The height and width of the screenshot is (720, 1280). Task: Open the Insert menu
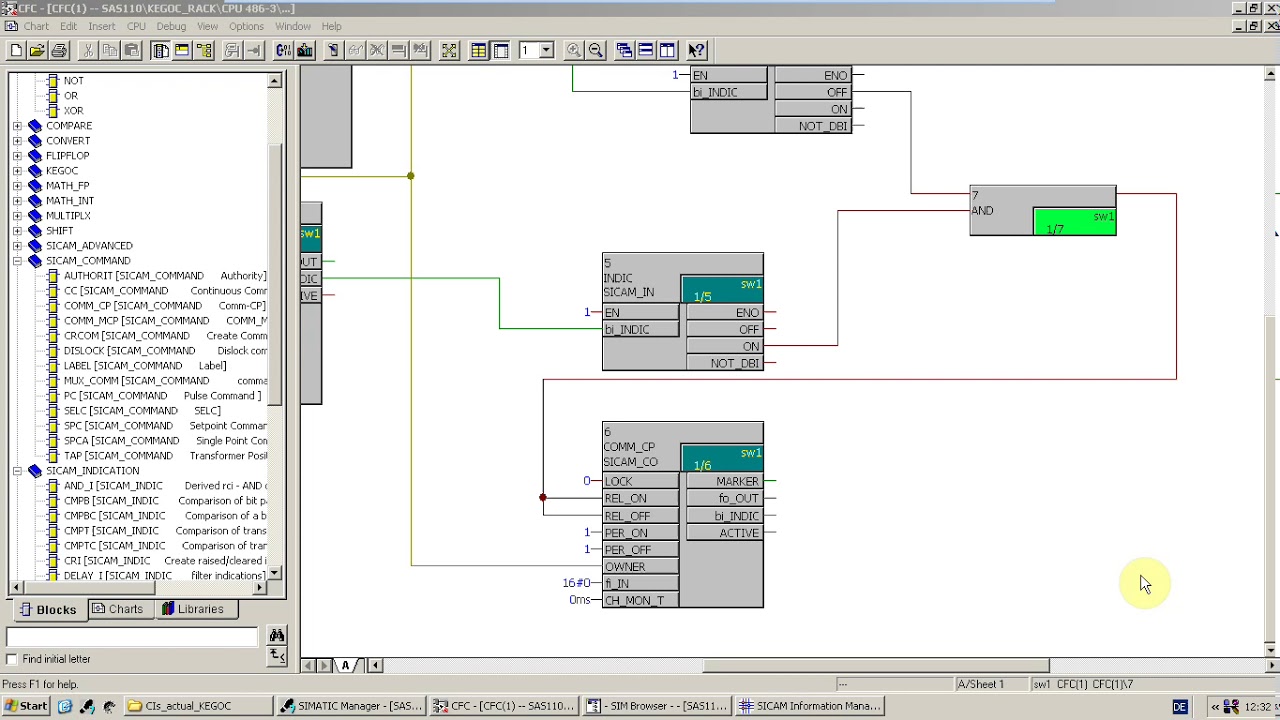(101, 26)
